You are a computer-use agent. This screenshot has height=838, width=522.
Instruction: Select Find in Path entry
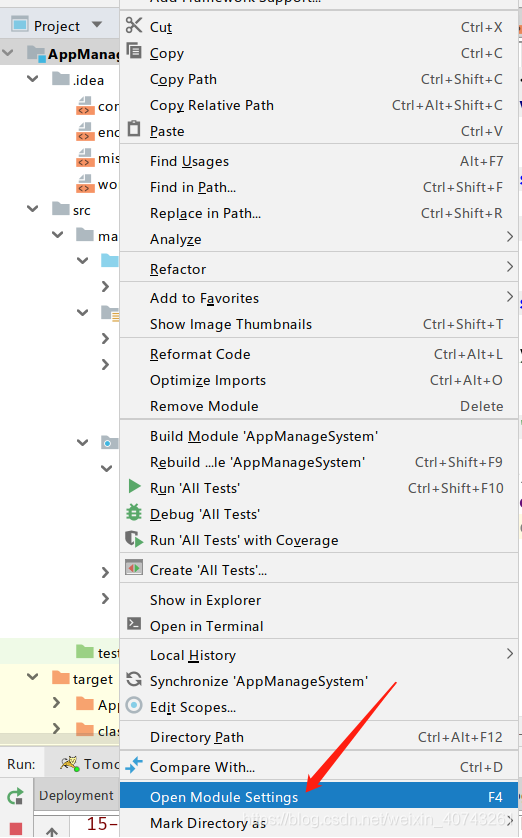point(319,188)
